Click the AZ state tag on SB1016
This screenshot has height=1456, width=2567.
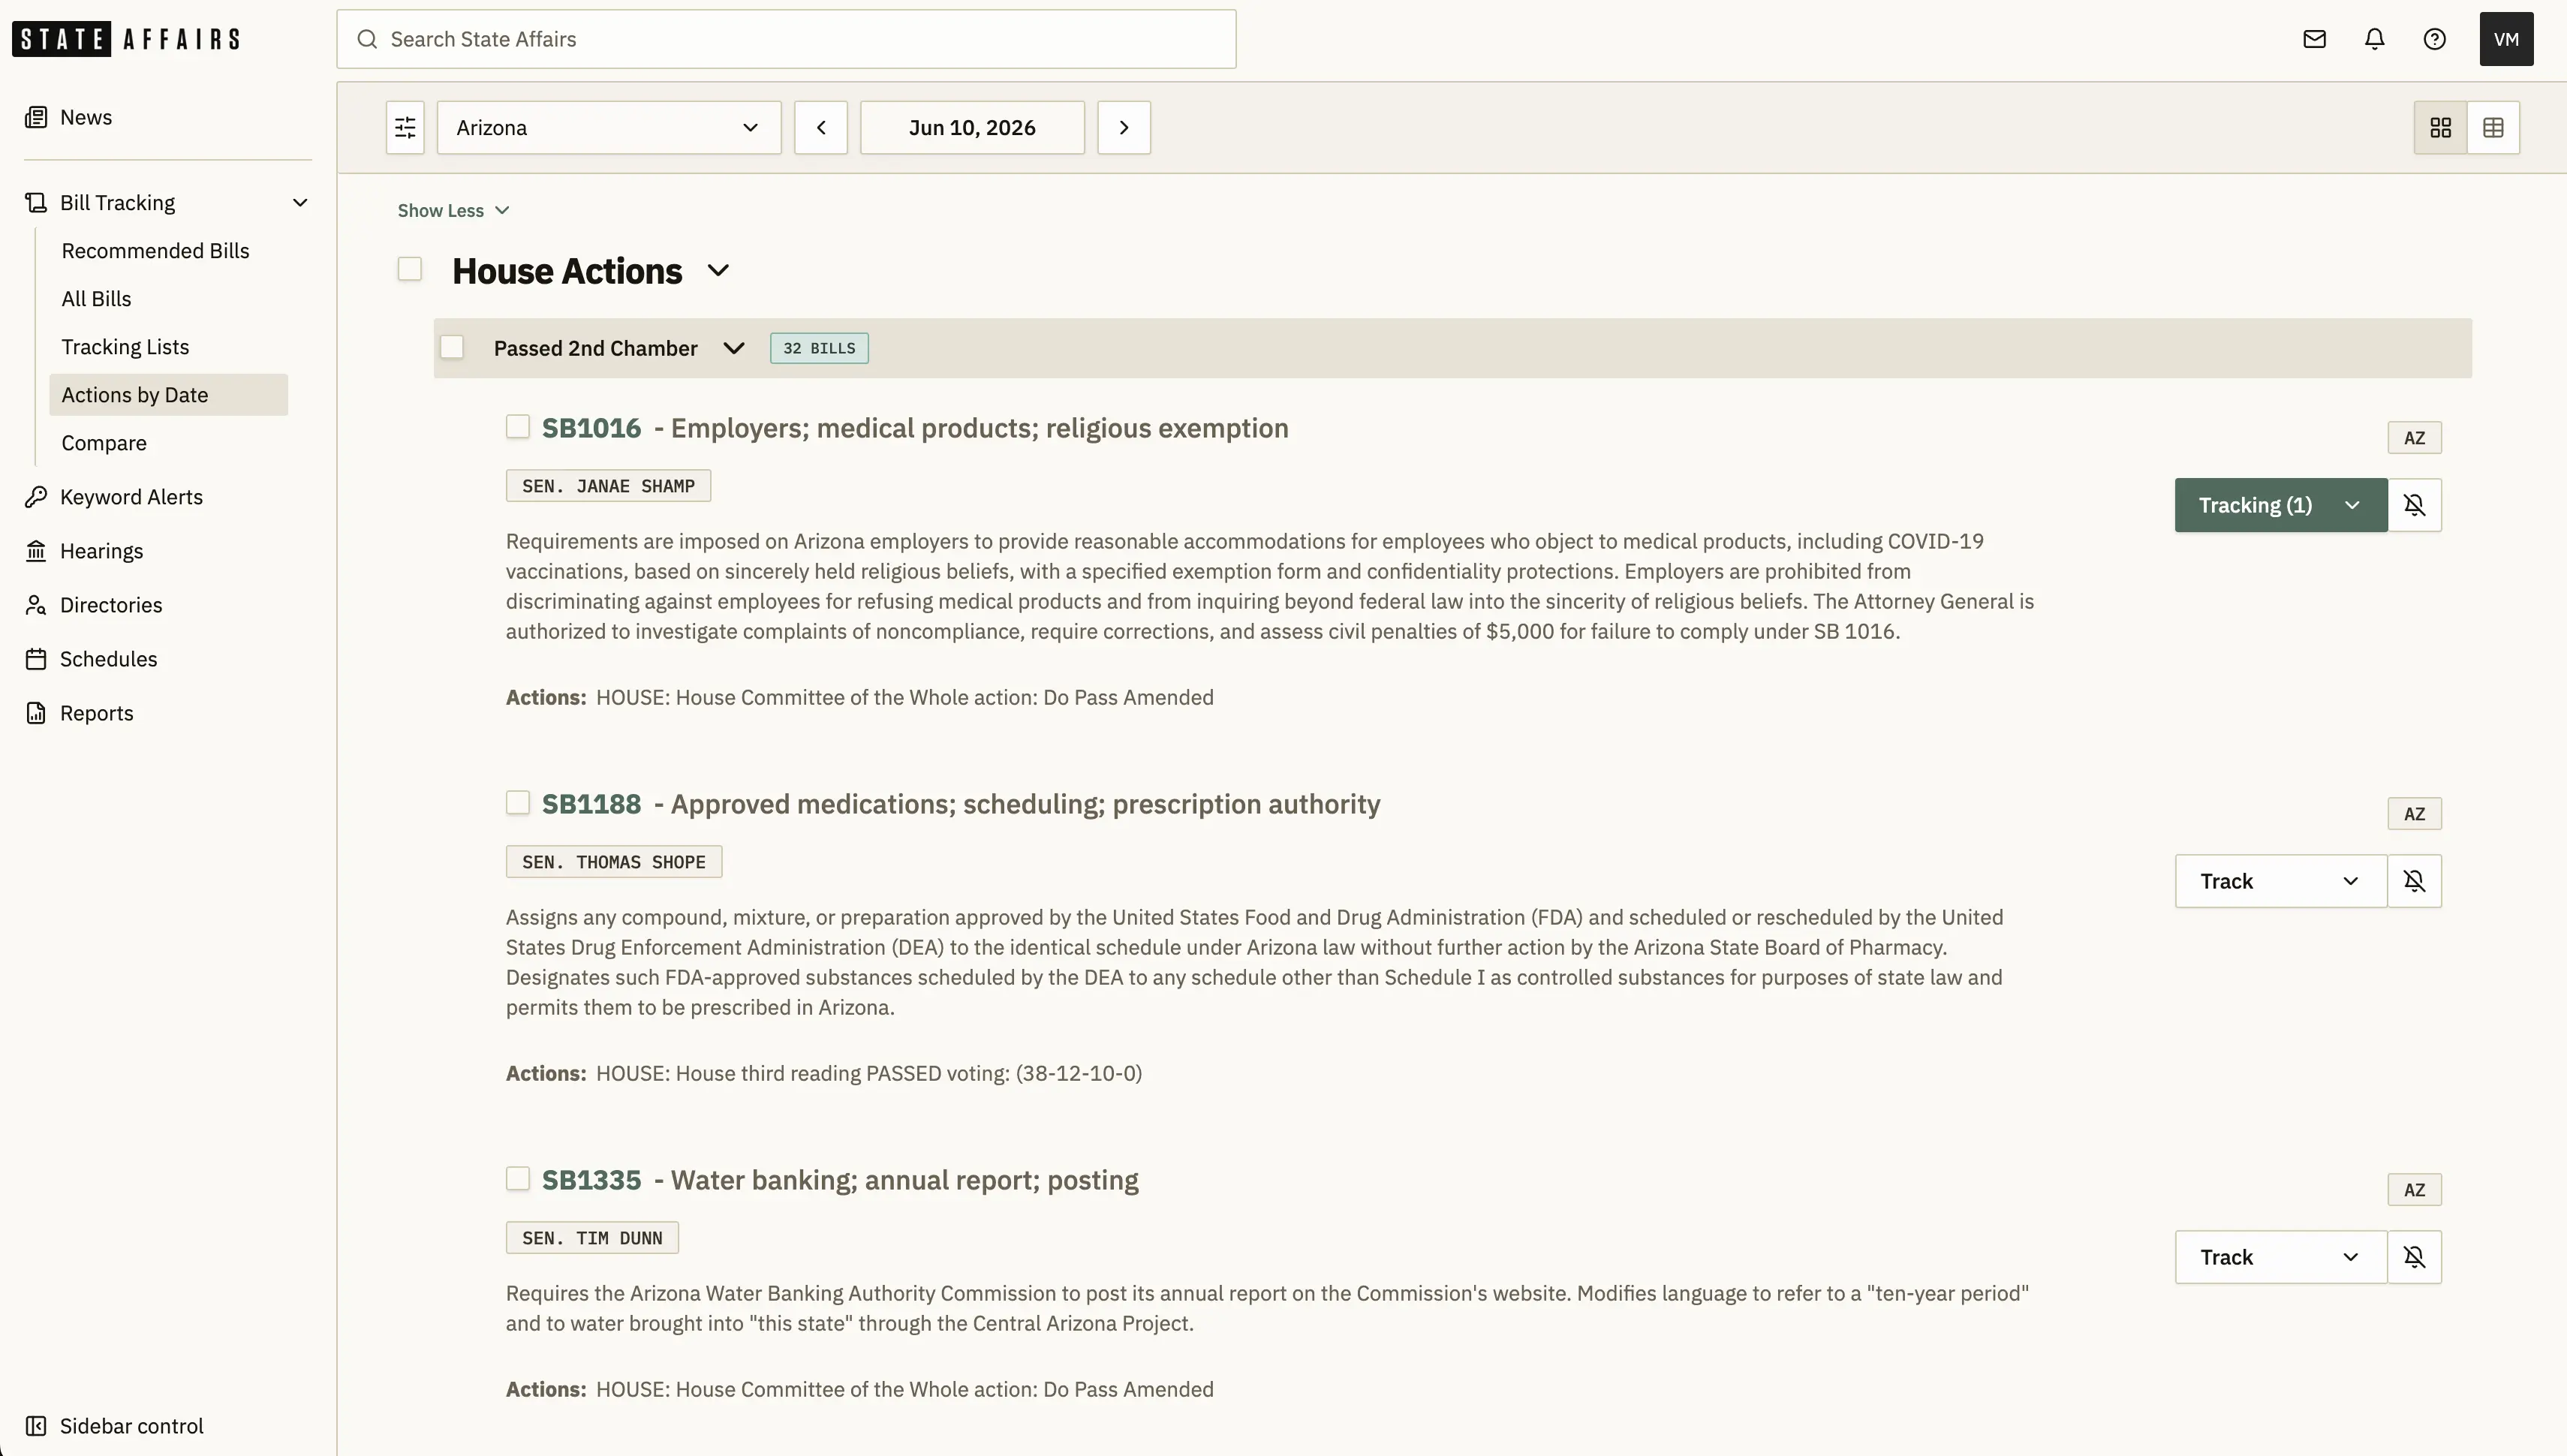tap(2414, 438)
